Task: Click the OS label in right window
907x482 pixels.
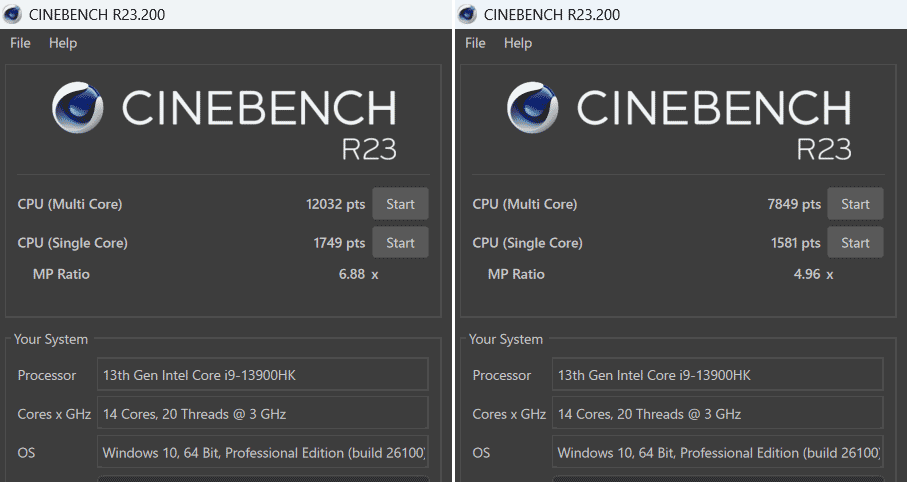Action: (x=481, y=452)
